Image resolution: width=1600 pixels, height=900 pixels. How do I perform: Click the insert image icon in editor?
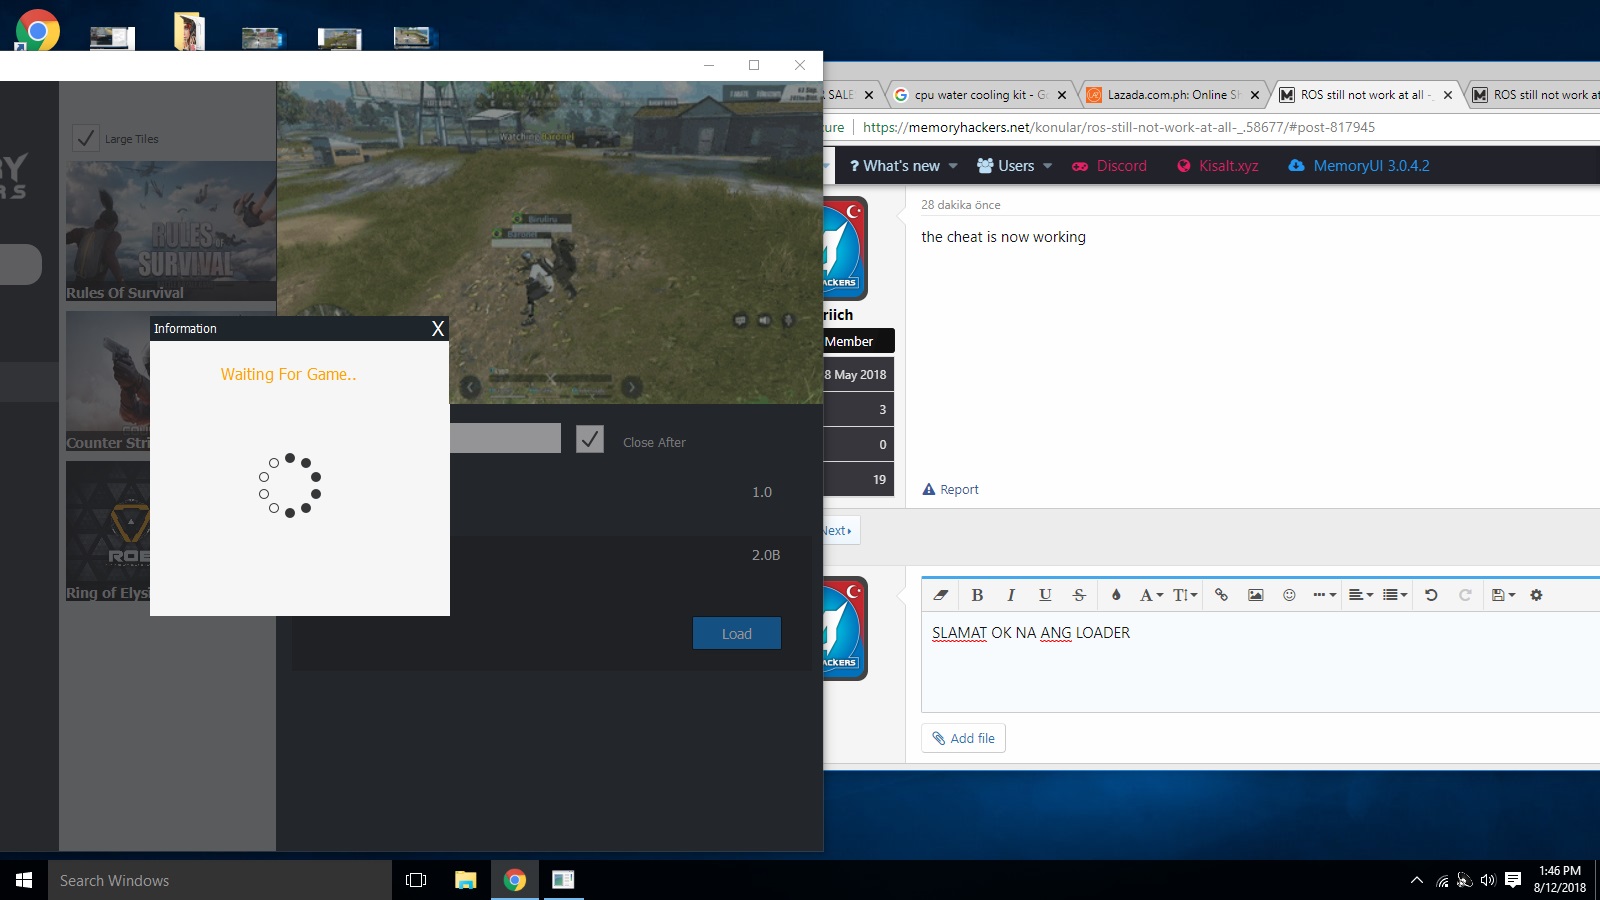click(1255, 595)
